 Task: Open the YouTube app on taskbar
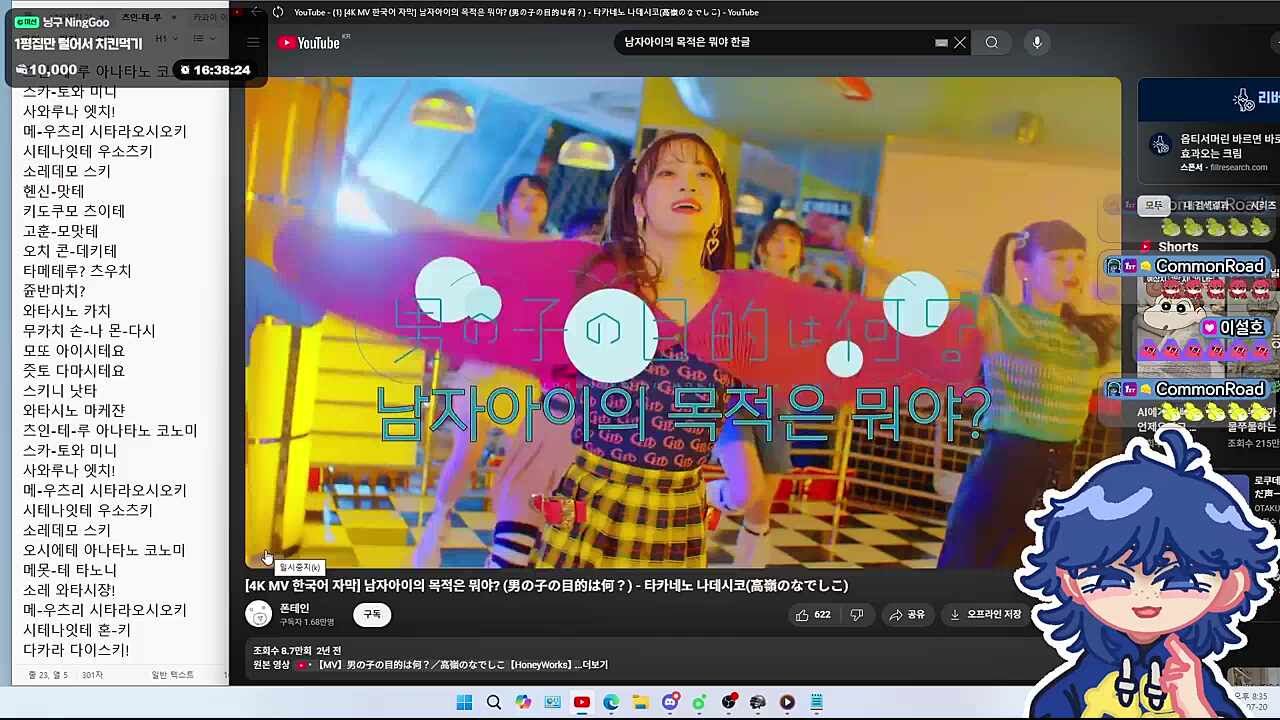582,702
